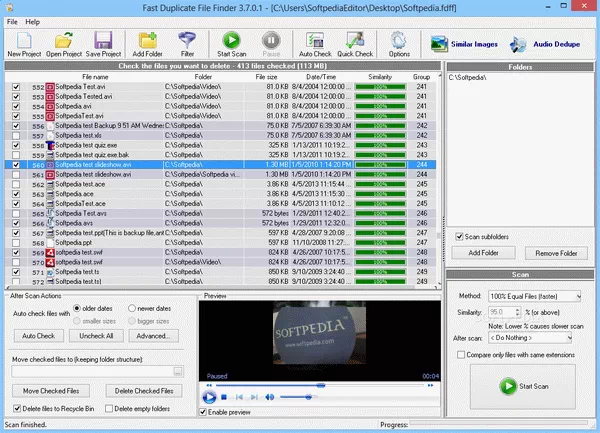Screen dimensions: 600x433
Task: Start Scan from the top toolbar
Action: point(232,44)
